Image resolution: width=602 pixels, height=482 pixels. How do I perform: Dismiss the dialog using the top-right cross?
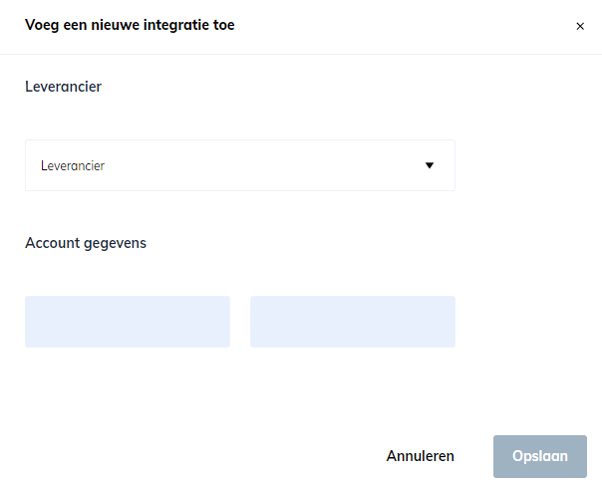[580, 27]
